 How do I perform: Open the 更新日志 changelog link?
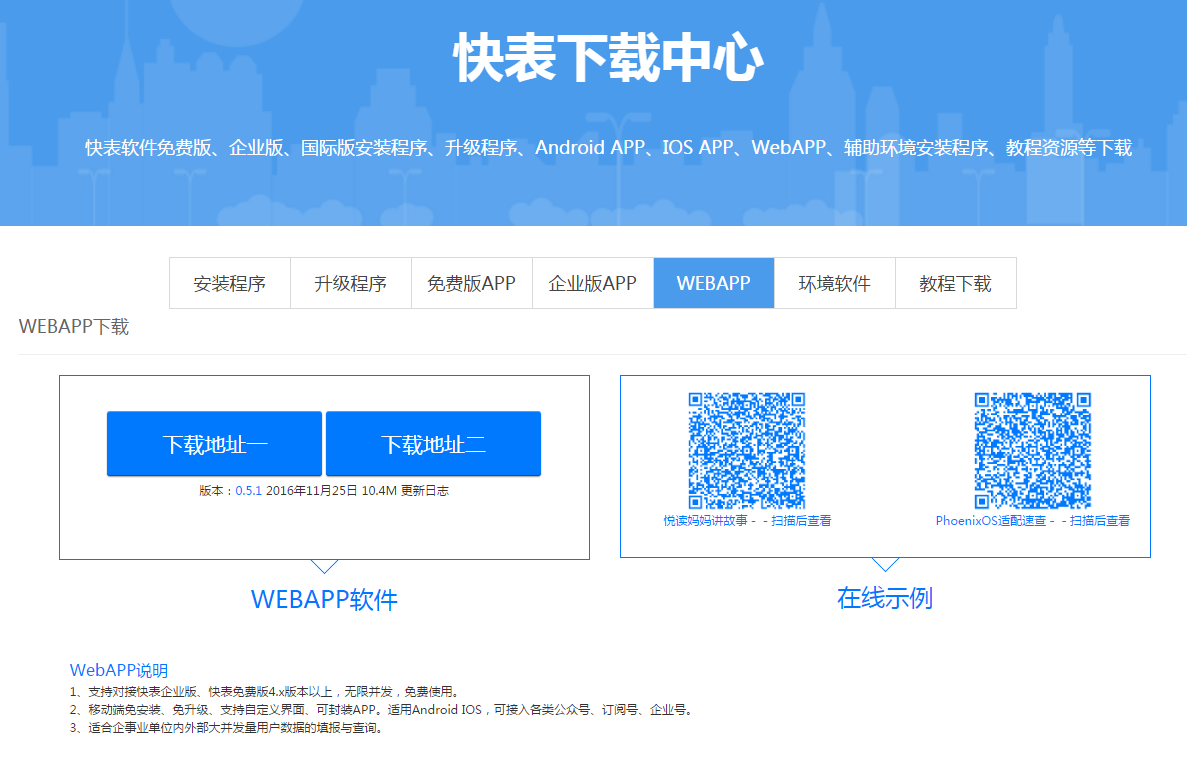coord(425,490)
